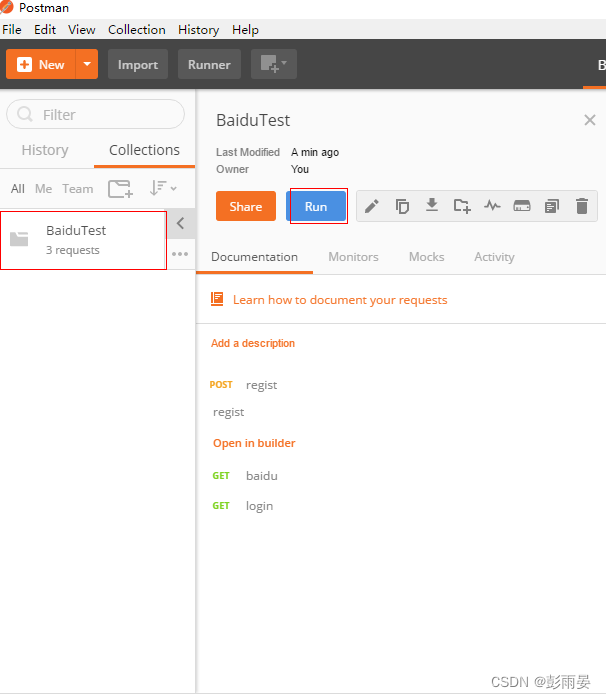Click the publish docs icon in BaiduTest toolbar
Screen dimensions: 606x699
point(552,206)
